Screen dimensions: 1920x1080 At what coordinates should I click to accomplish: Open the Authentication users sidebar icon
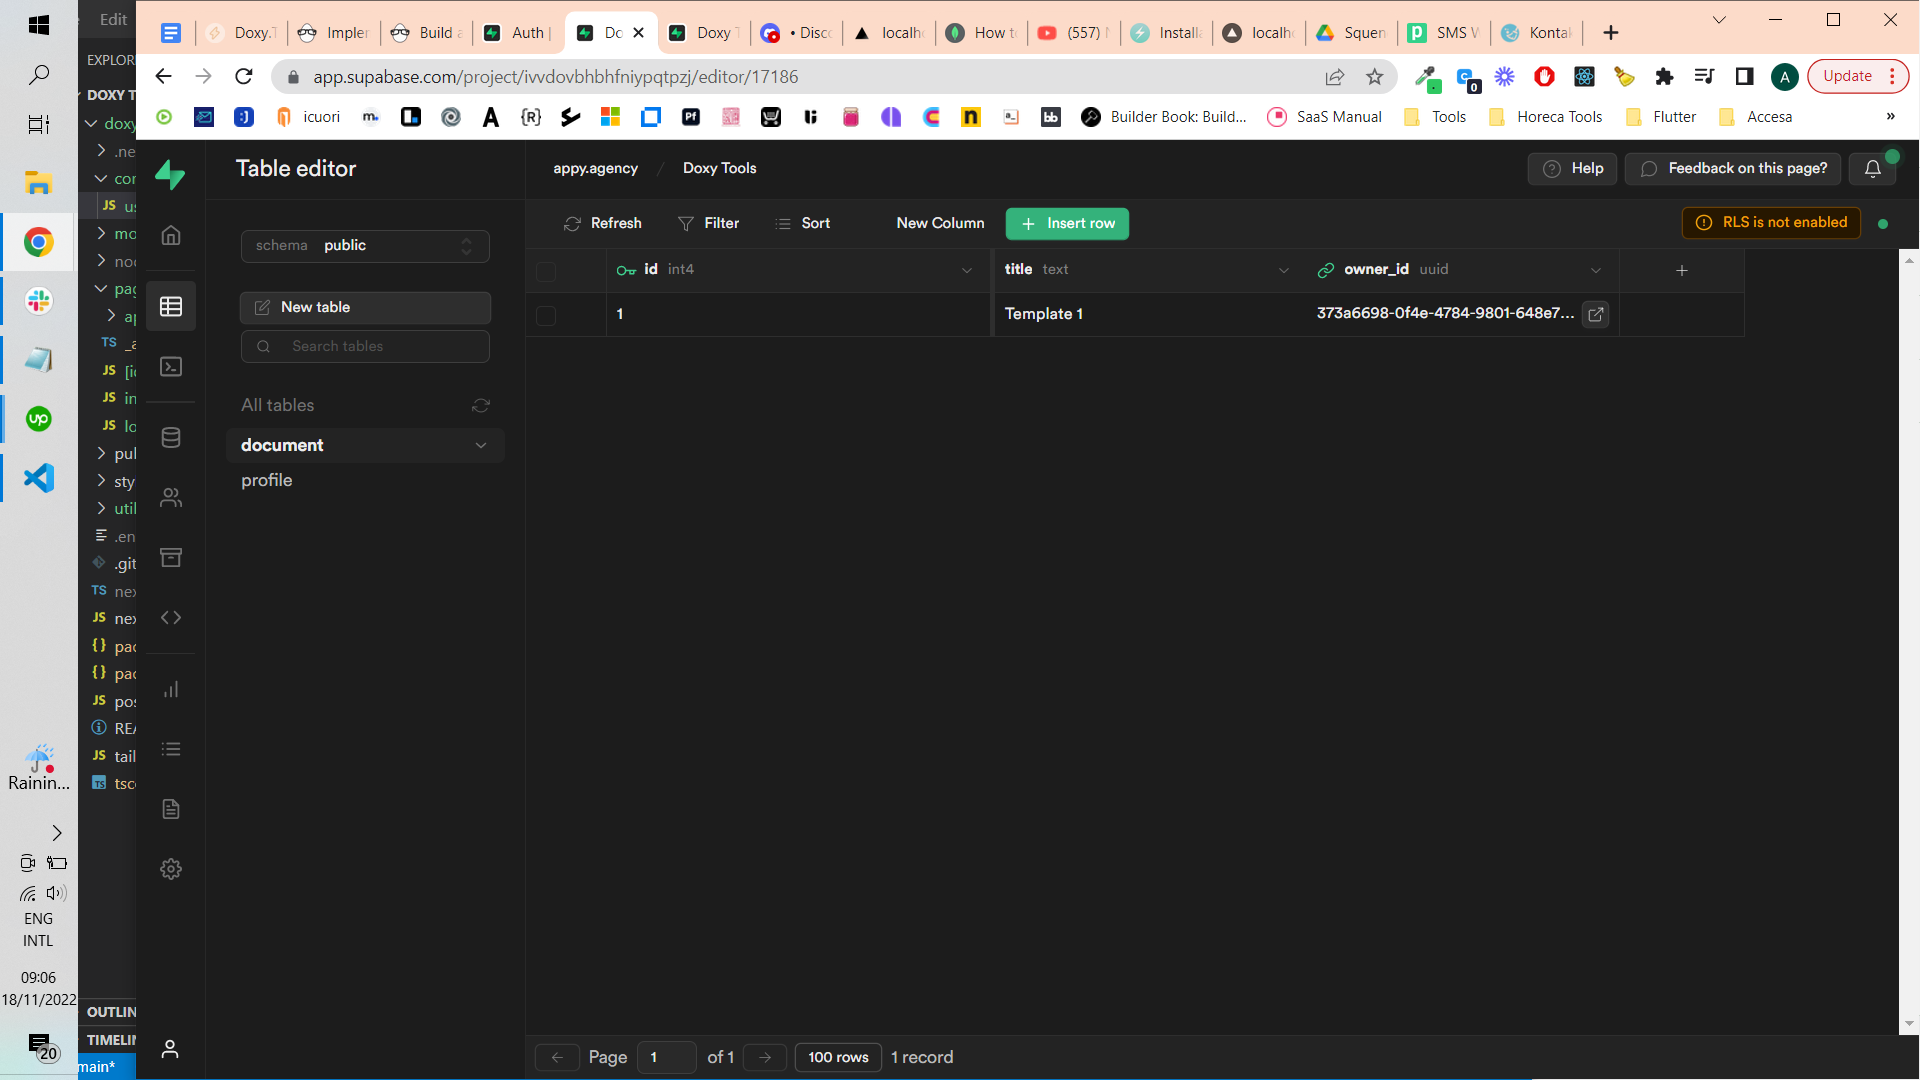coord(171,498)
